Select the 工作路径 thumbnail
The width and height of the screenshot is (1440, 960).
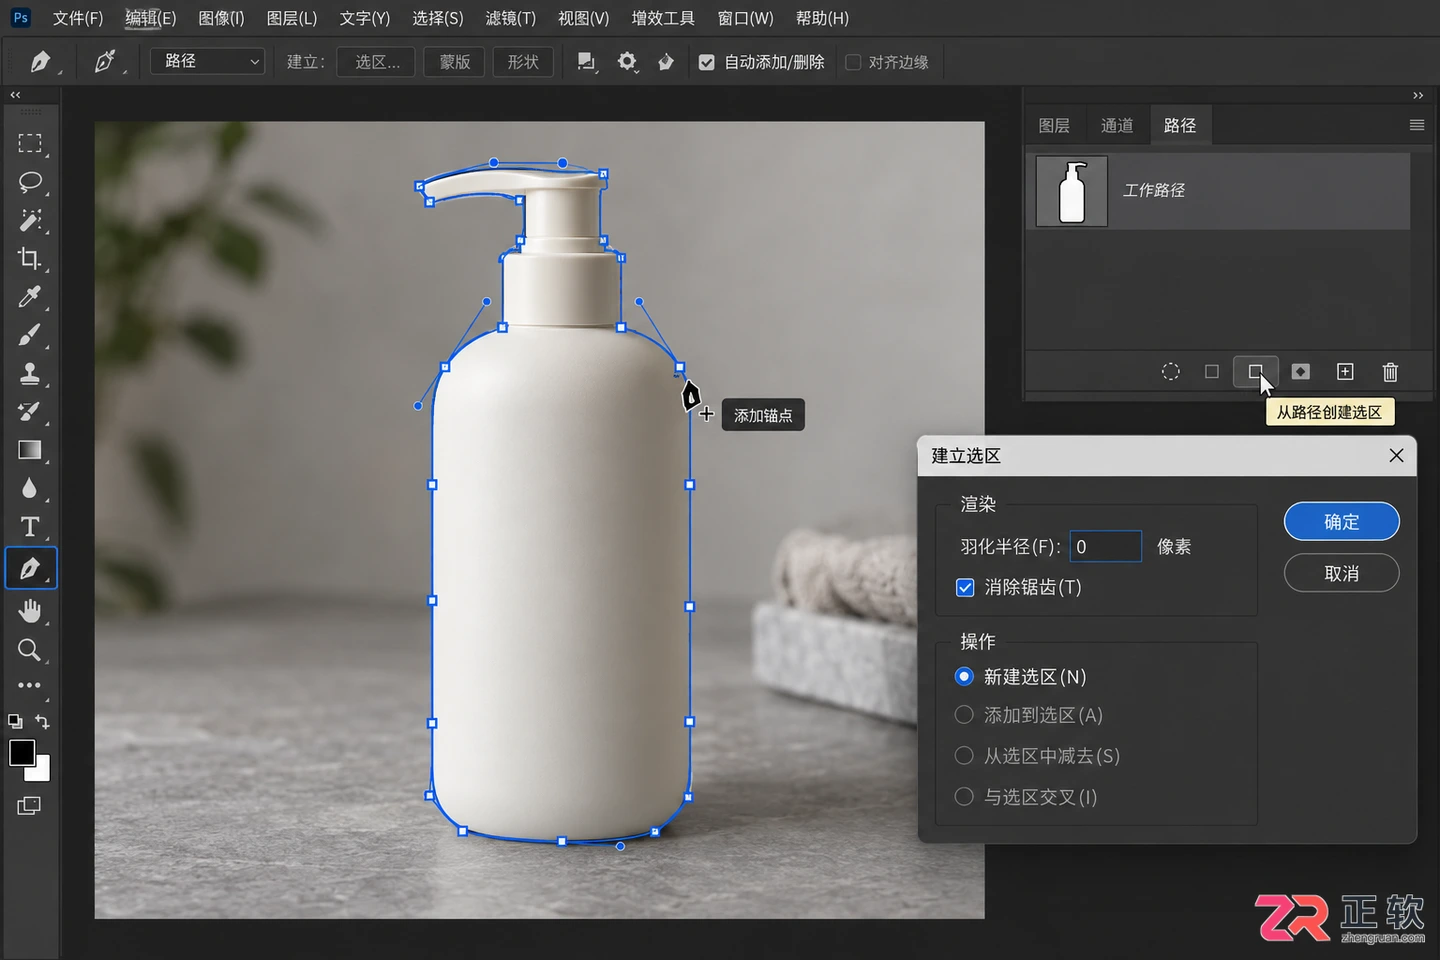(1072, 191)
